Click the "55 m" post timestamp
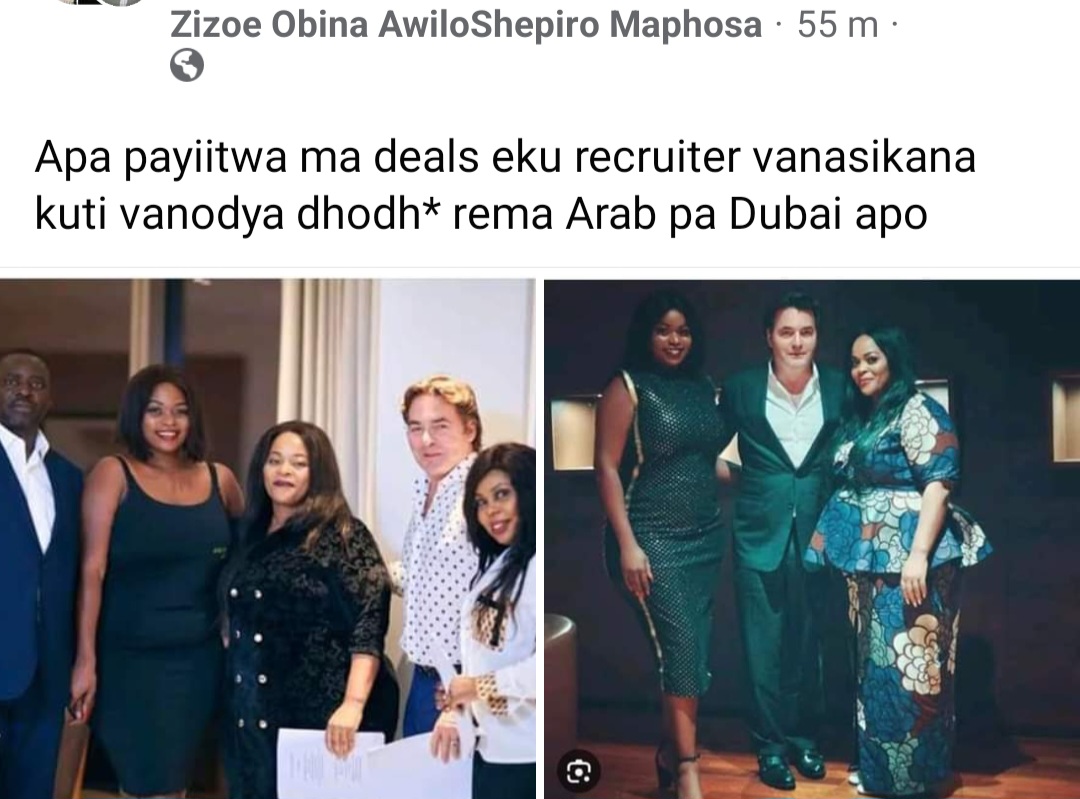 838,25
